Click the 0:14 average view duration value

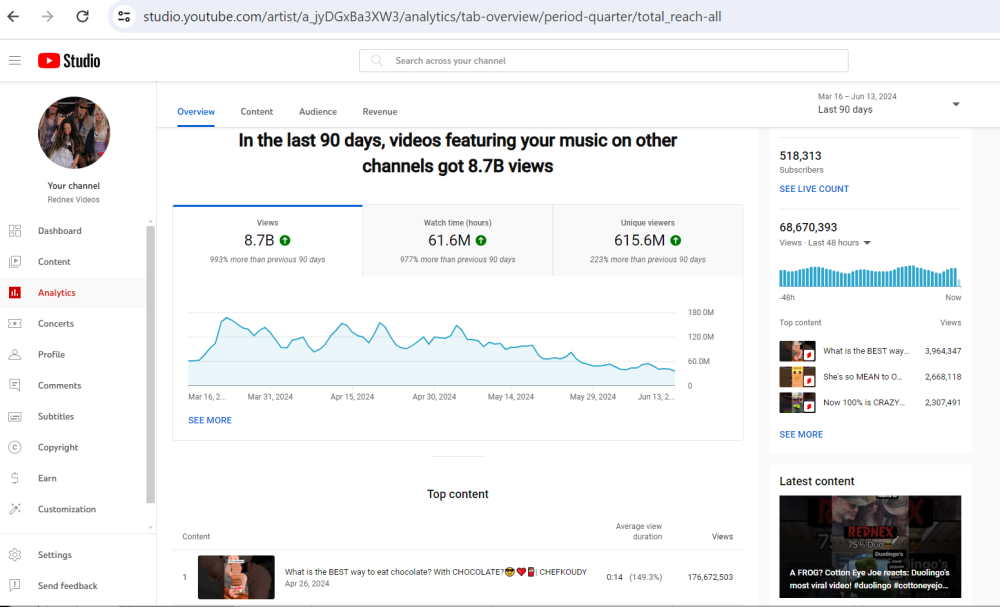coord(614,577)
